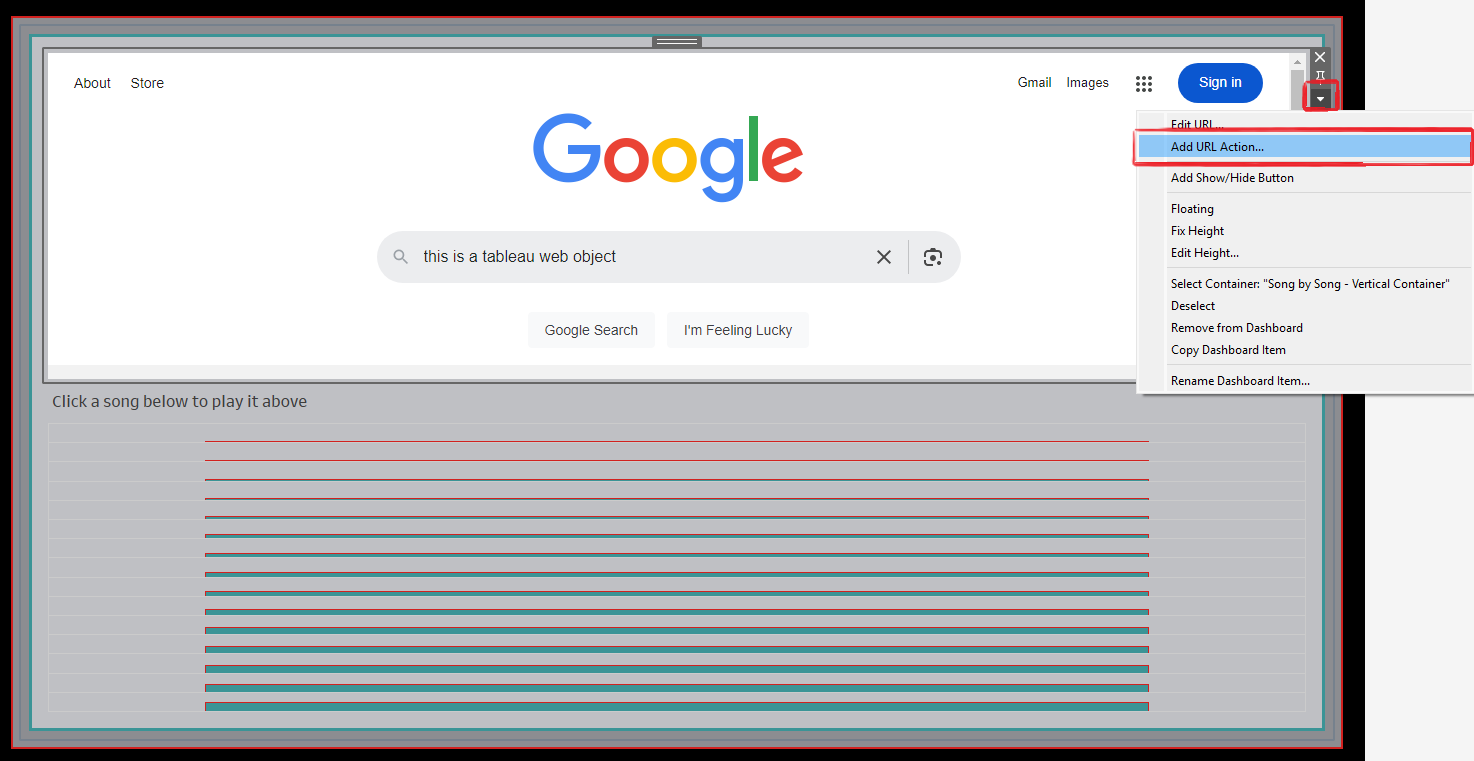Image resolution: width=1474 pixels, height=761 pixels.
Task: Pin the web object with the pin icon
Action: pos(1320,76)
